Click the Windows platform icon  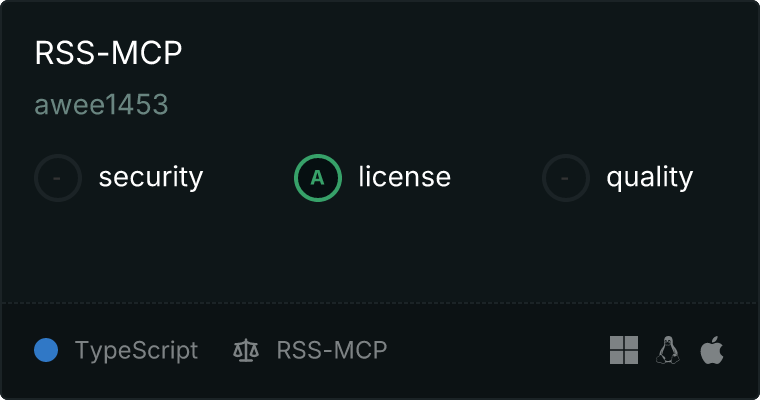pyautogui.click(x=624, y=350)
